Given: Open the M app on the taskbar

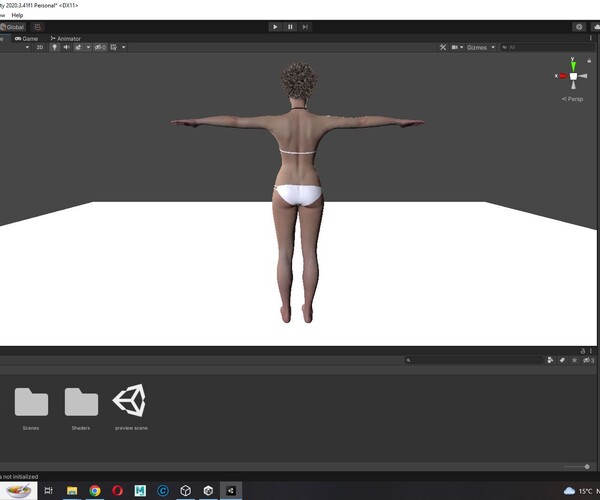Looking at the screenshot, I should [140, 490].
